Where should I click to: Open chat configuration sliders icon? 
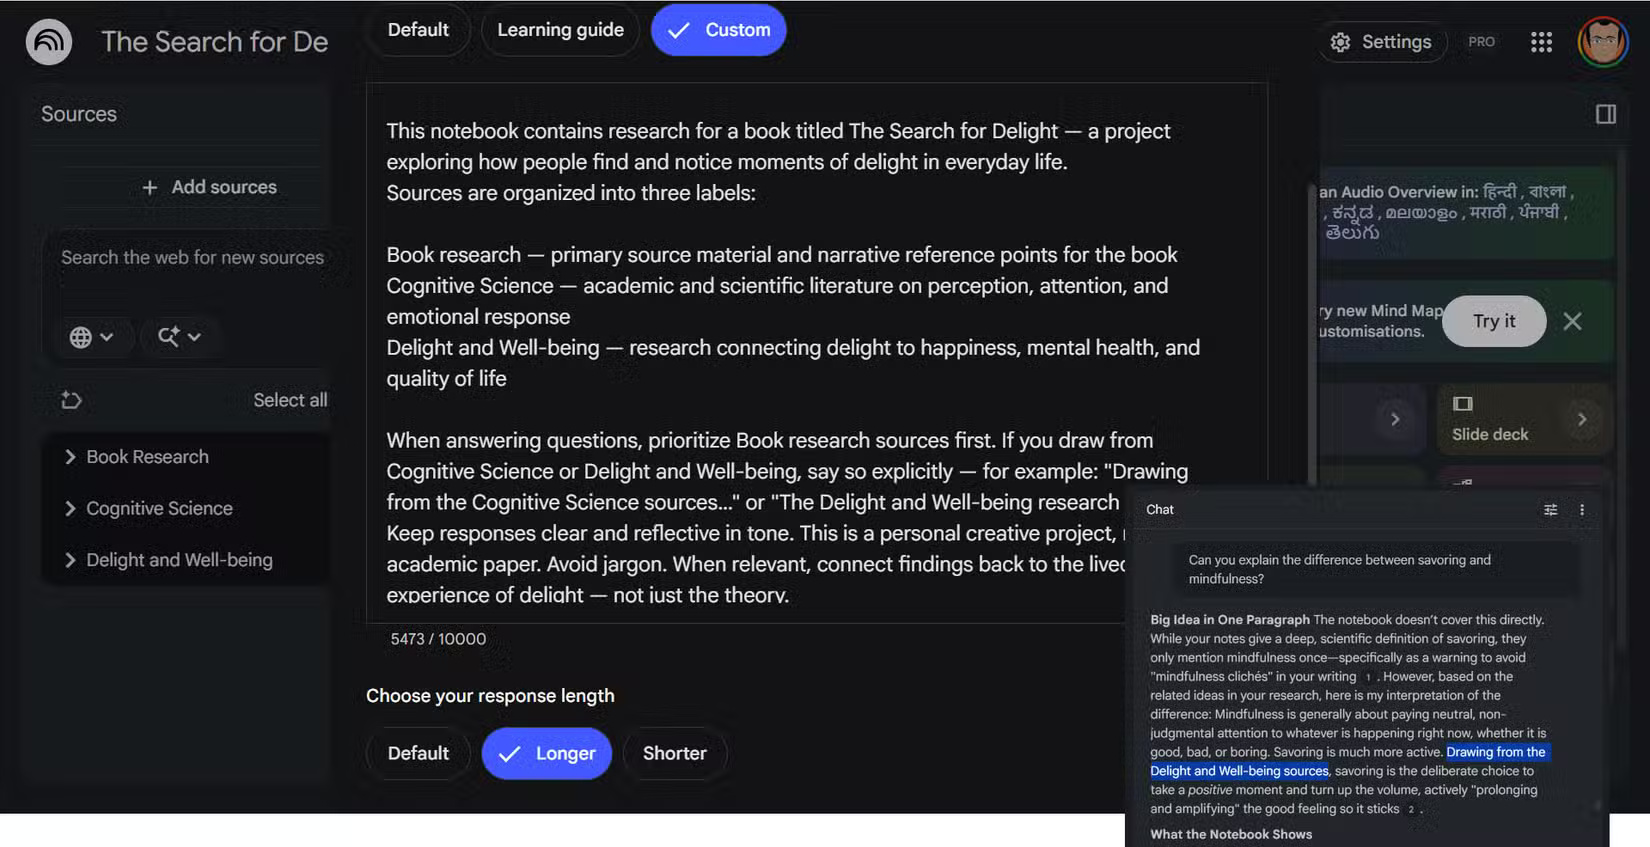click(x=1550, y=510)
